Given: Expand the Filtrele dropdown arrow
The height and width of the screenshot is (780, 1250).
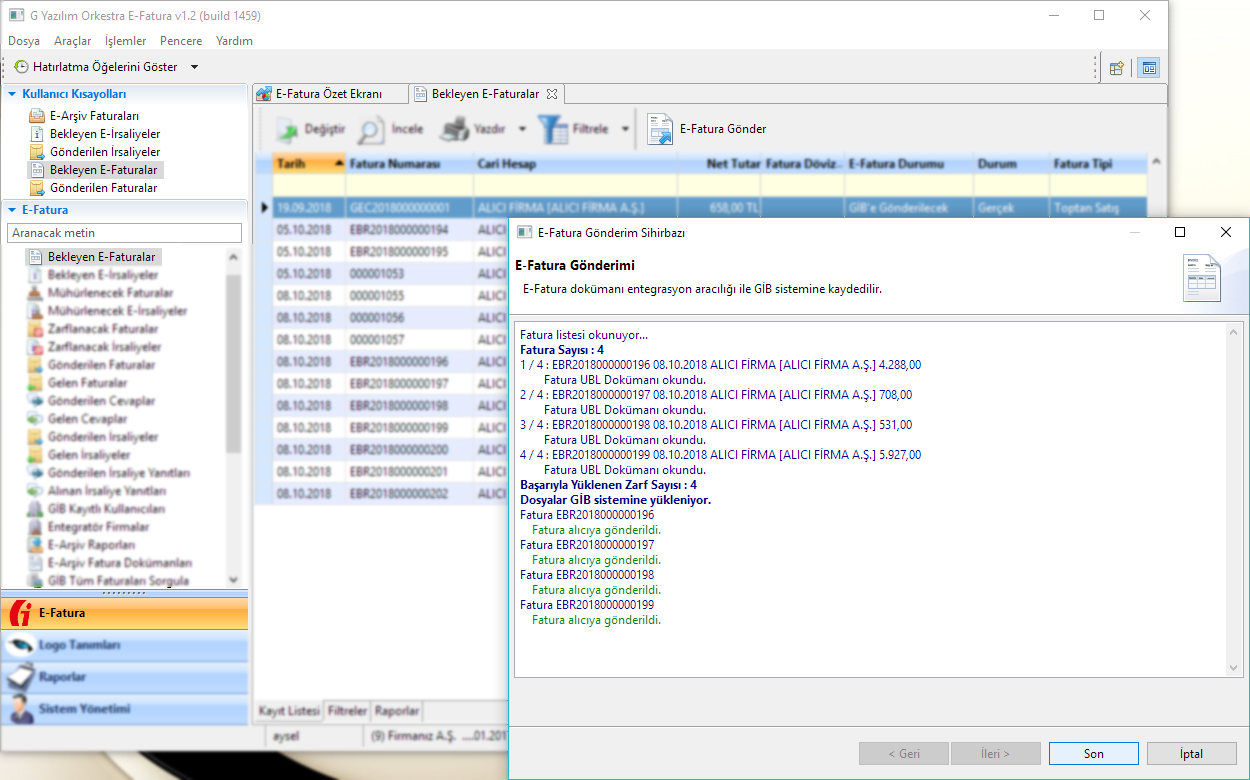Looking at the screenshot, I should click(x=625, y=130).
